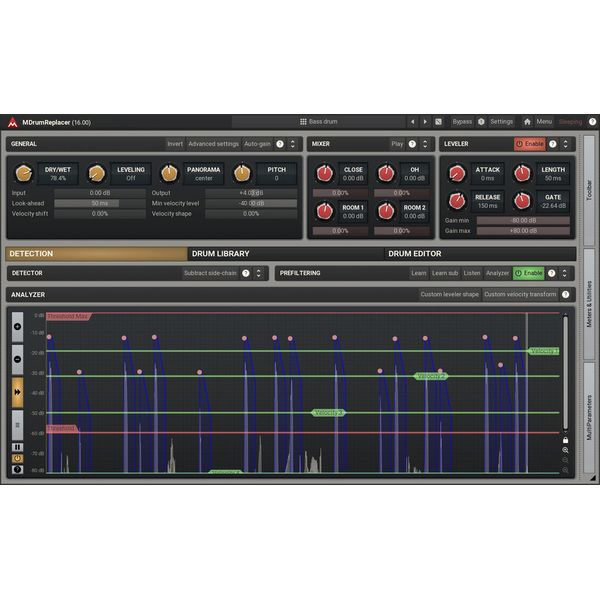Click the lock icon in analyzer
Image resolution: width=600 pixels, height=600 pixels.
click(565, 440)
